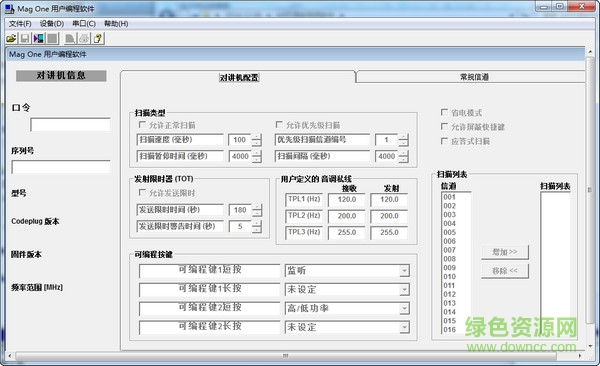Open the 帮助(H) menu
Screen dimensions: 600x366
[116, 24]
